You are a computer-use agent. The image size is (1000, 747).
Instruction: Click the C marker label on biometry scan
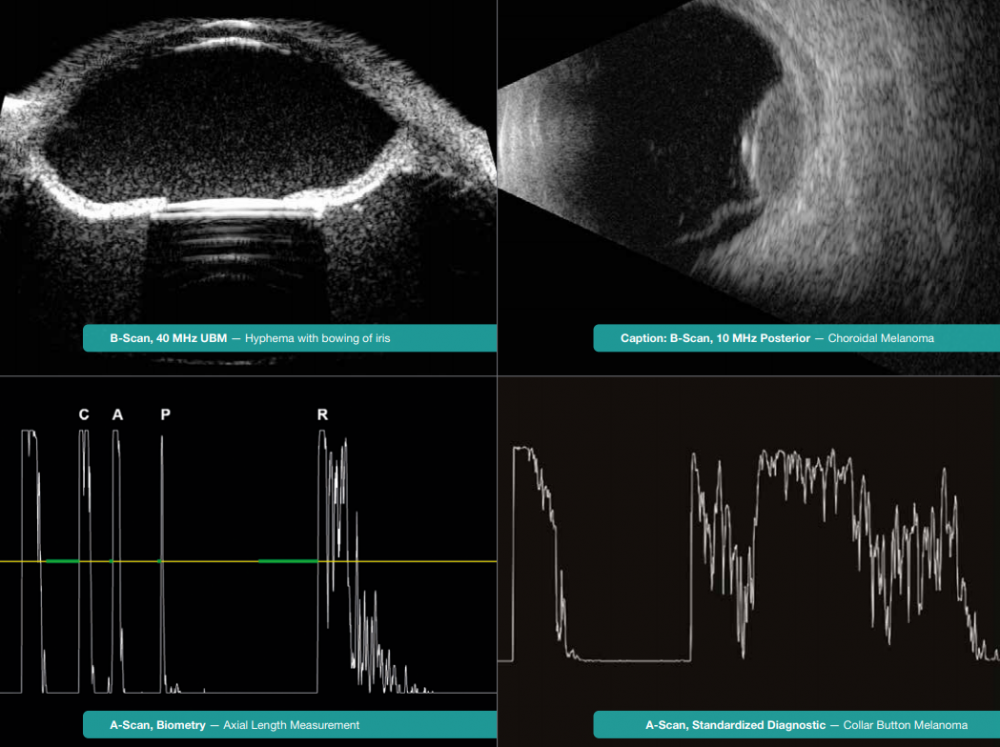(x=84, y=415)
